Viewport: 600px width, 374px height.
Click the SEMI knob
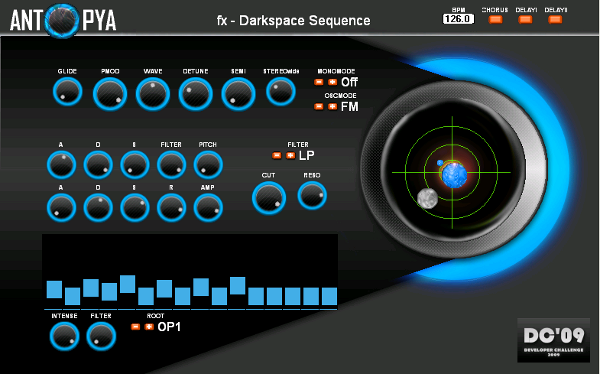pyautogui.click(x=238, y=94)
